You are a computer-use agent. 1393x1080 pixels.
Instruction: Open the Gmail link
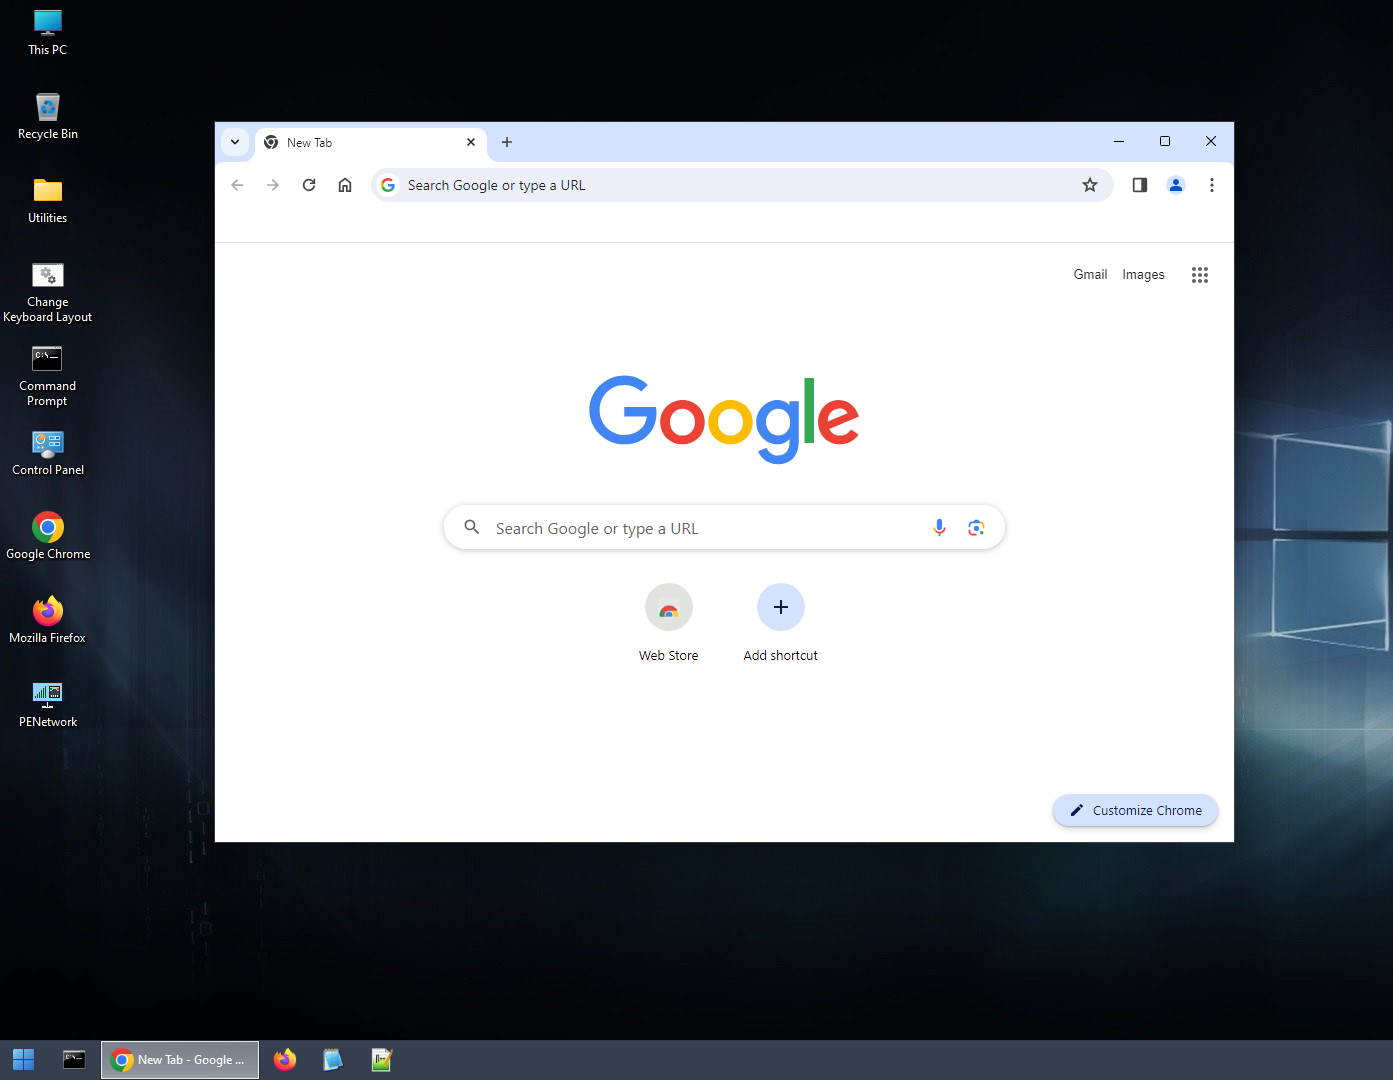1090,275
